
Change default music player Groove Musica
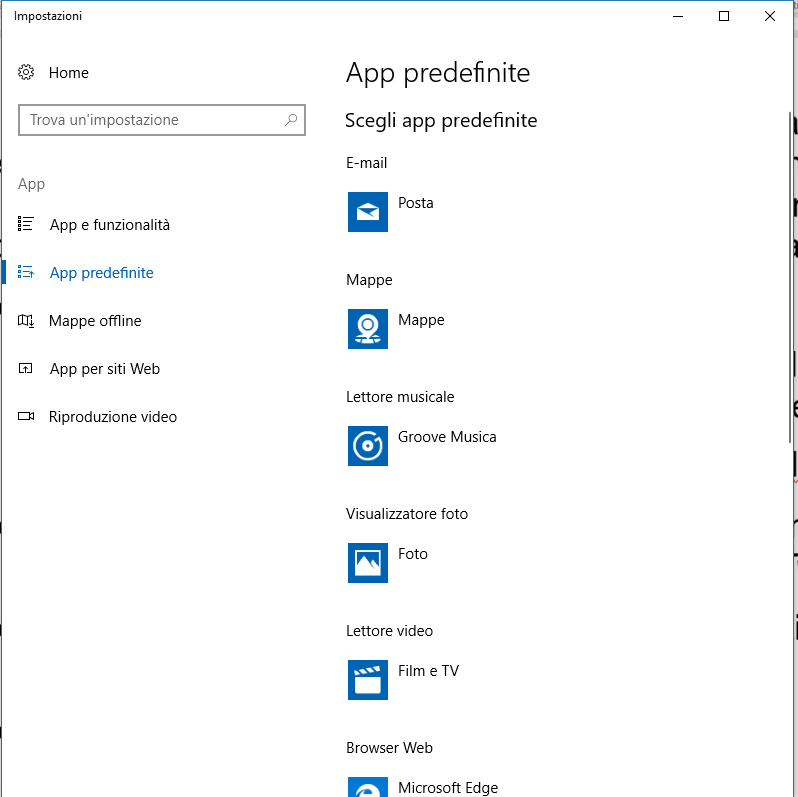pyautogui.click(x=447, y=437)
